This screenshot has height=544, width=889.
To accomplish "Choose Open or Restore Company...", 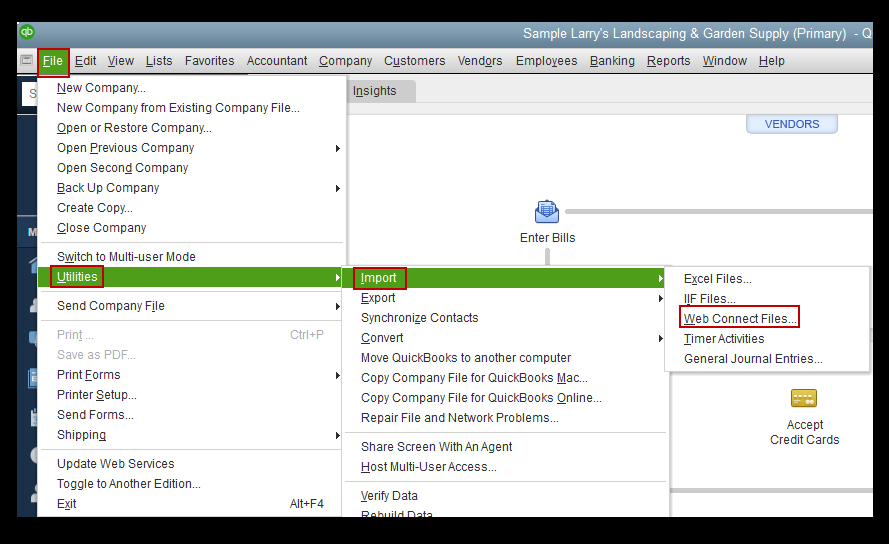I will click(192, 128).
